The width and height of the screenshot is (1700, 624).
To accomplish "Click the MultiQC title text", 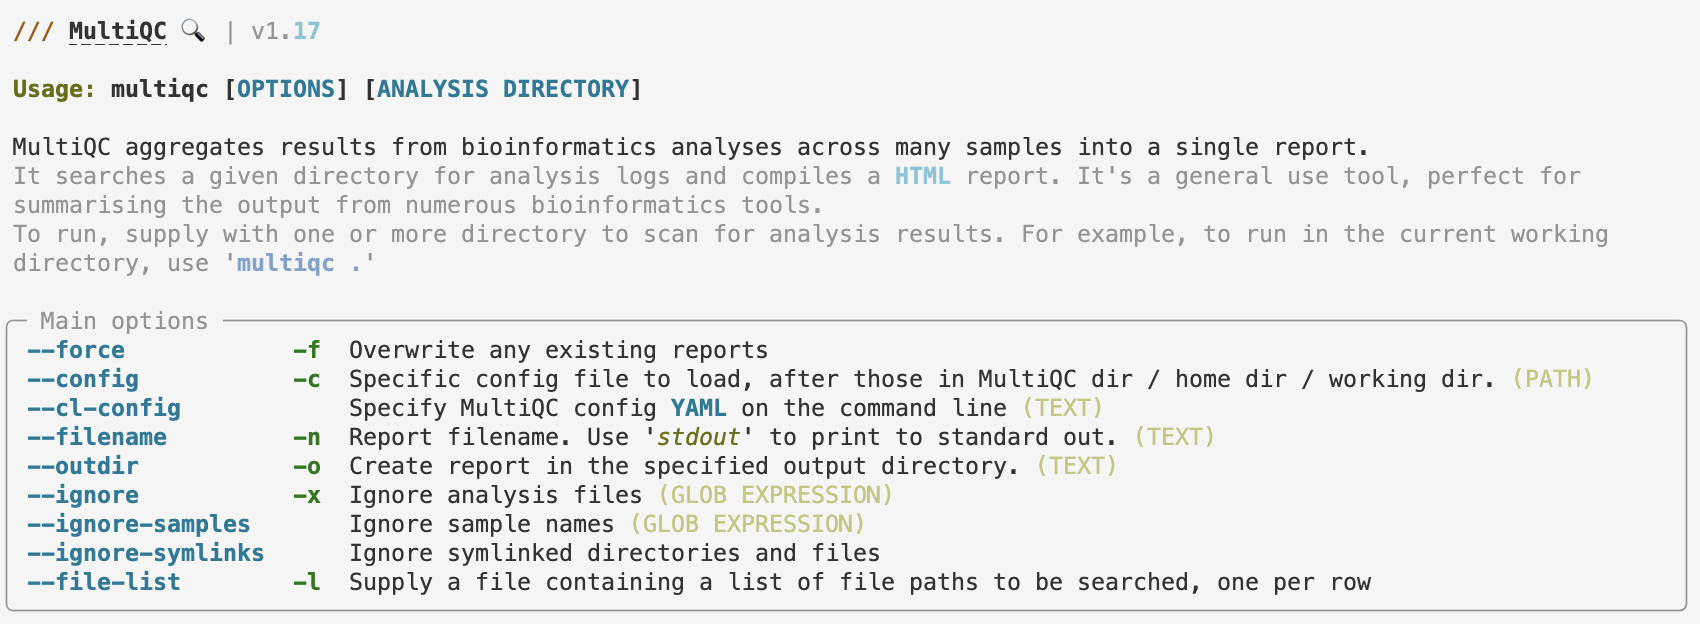I will coord(118,32).
